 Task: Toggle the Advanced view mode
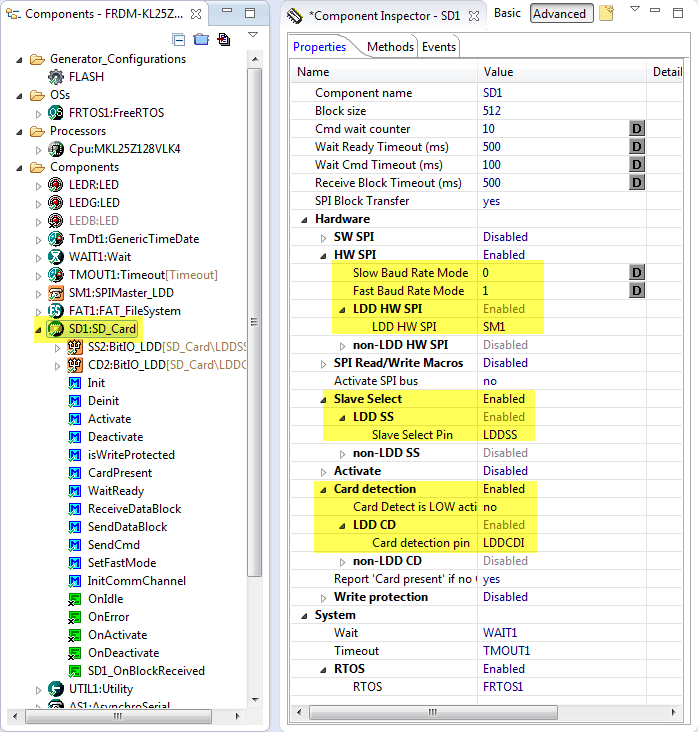coord(559,14)
